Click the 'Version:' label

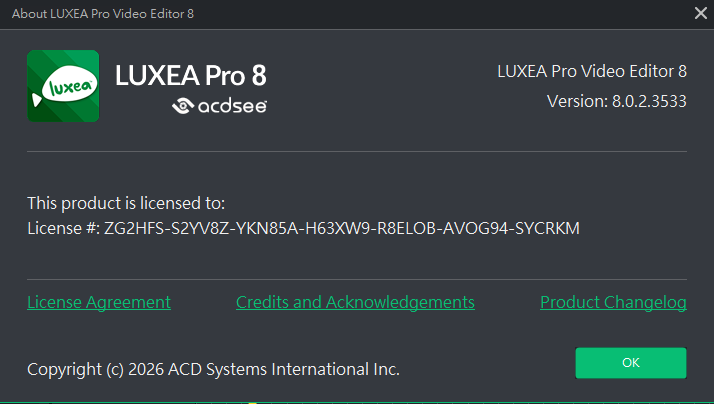click(577, 101)
